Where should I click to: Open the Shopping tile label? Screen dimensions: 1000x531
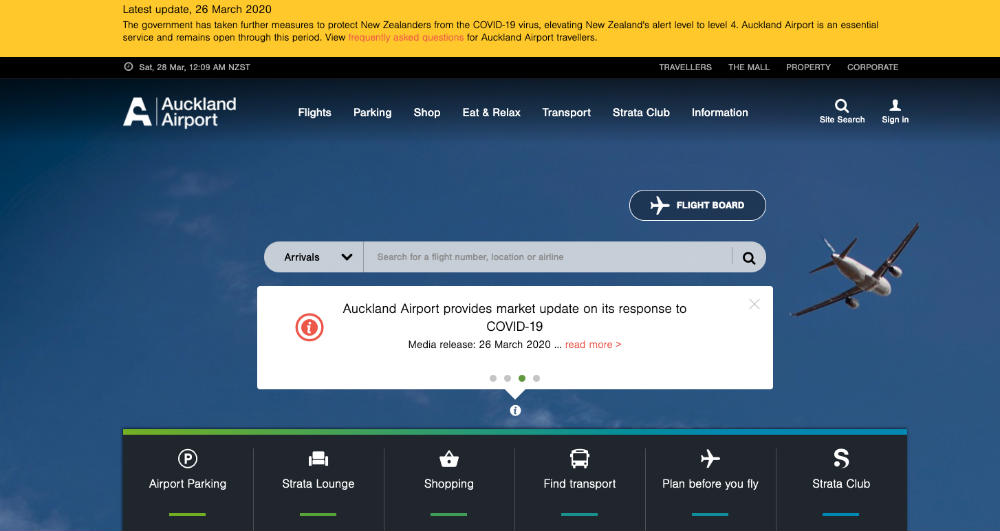click(449, 484)
